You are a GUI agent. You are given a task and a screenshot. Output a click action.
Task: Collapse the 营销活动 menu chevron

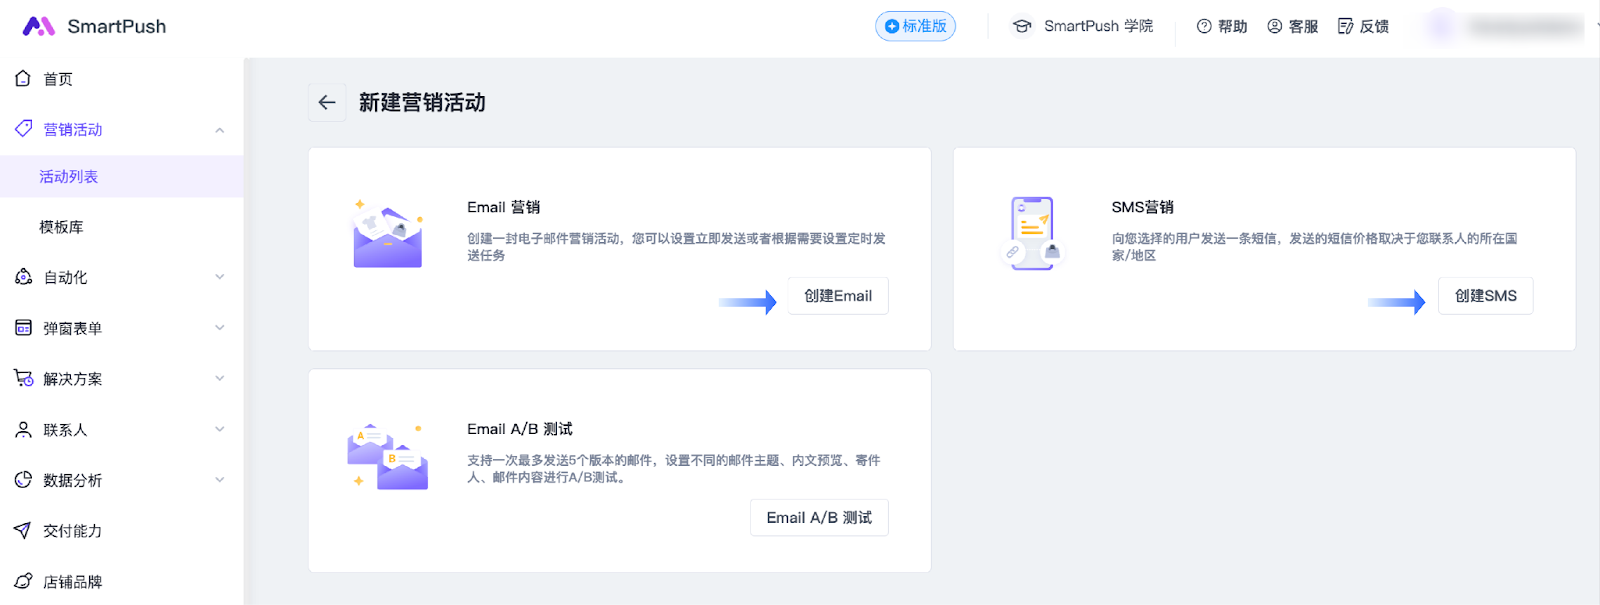(x=219, y=130)
